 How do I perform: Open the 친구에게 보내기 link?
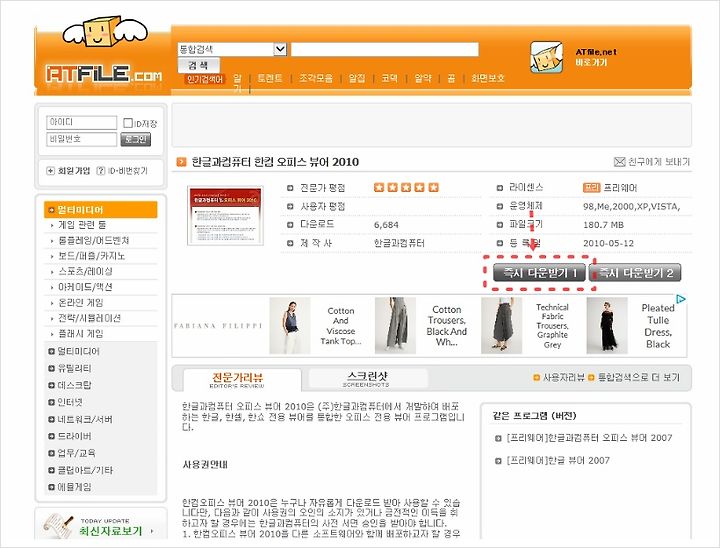(659, 162)
